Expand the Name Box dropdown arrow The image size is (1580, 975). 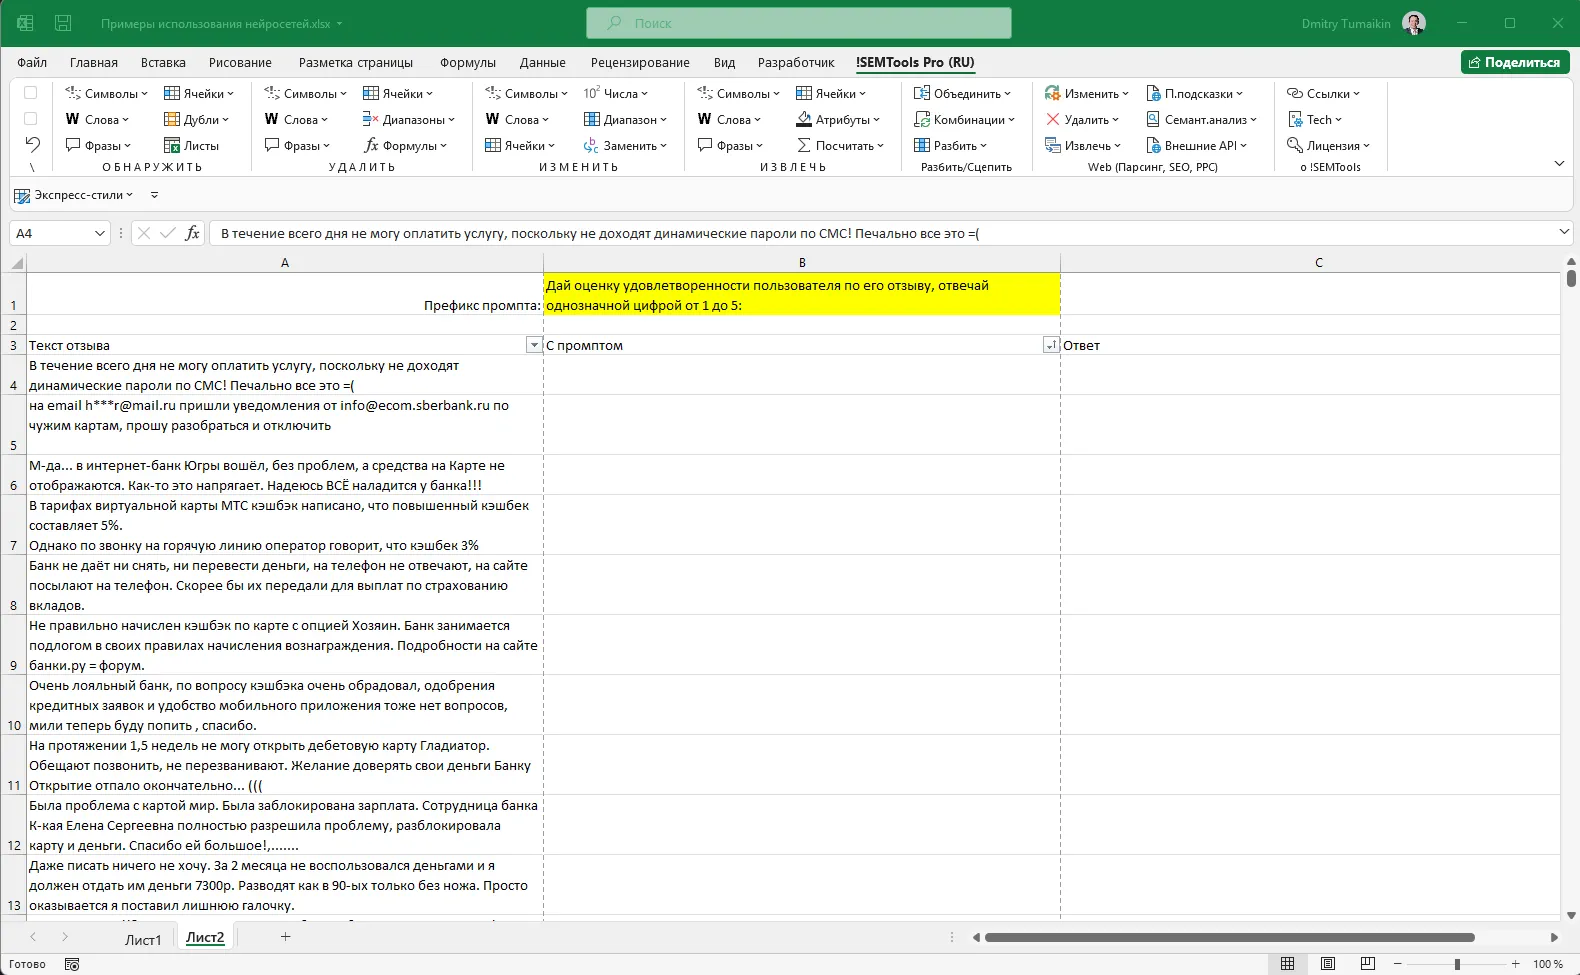pyautogui.click(x=99, y=233)
